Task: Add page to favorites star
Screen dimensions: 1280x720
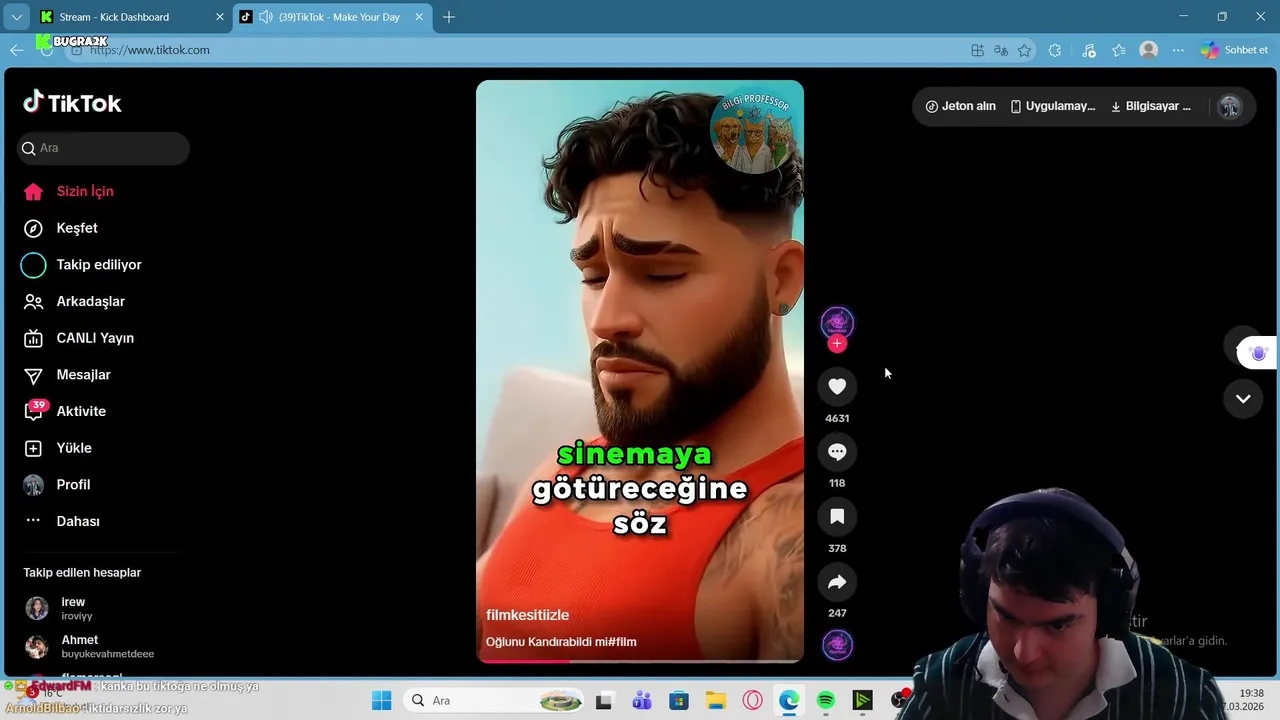Action: click(x=1024, y=50)
